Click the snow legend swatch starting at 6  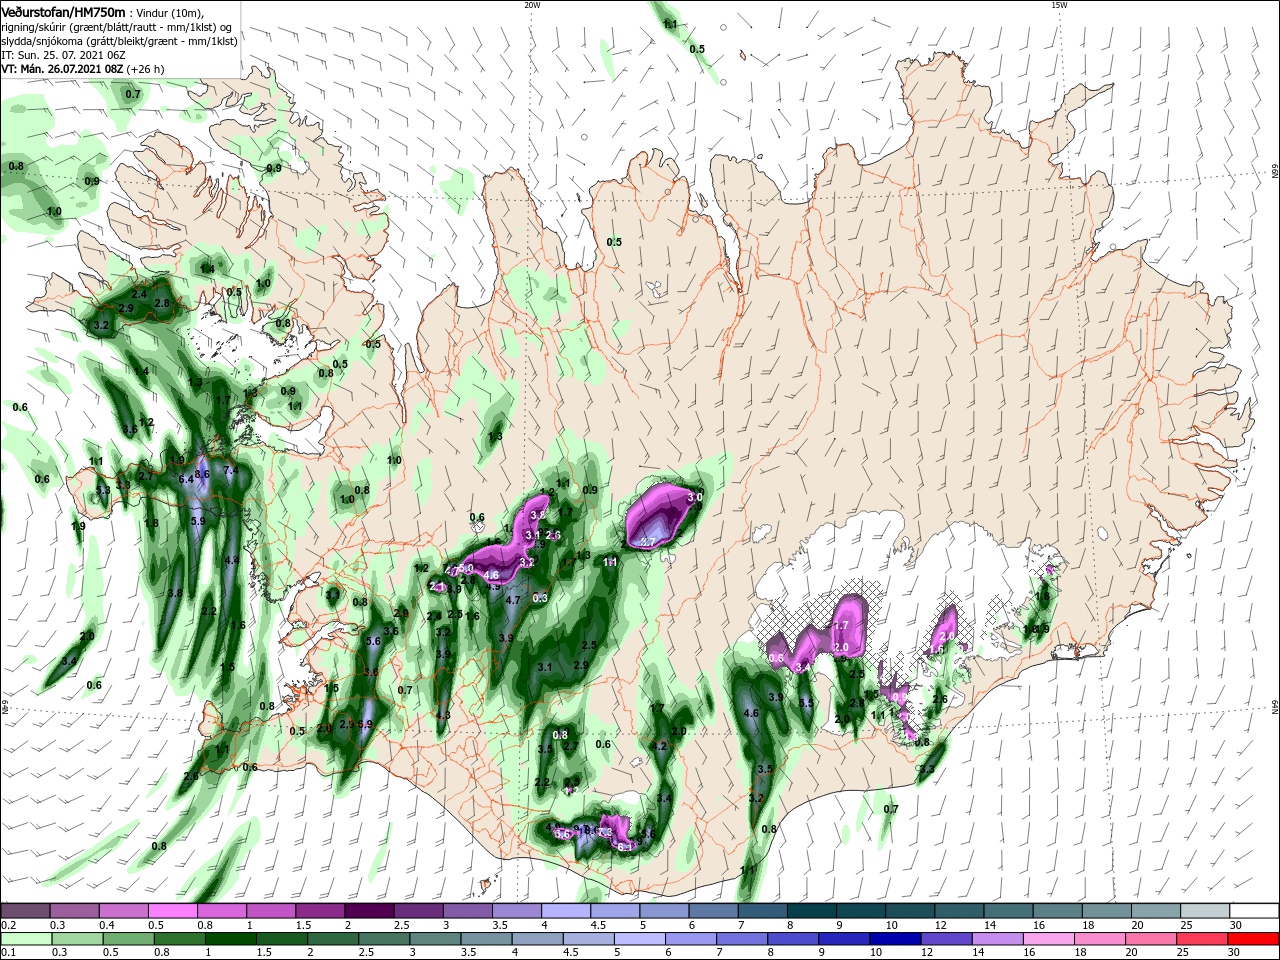[713, 911]
